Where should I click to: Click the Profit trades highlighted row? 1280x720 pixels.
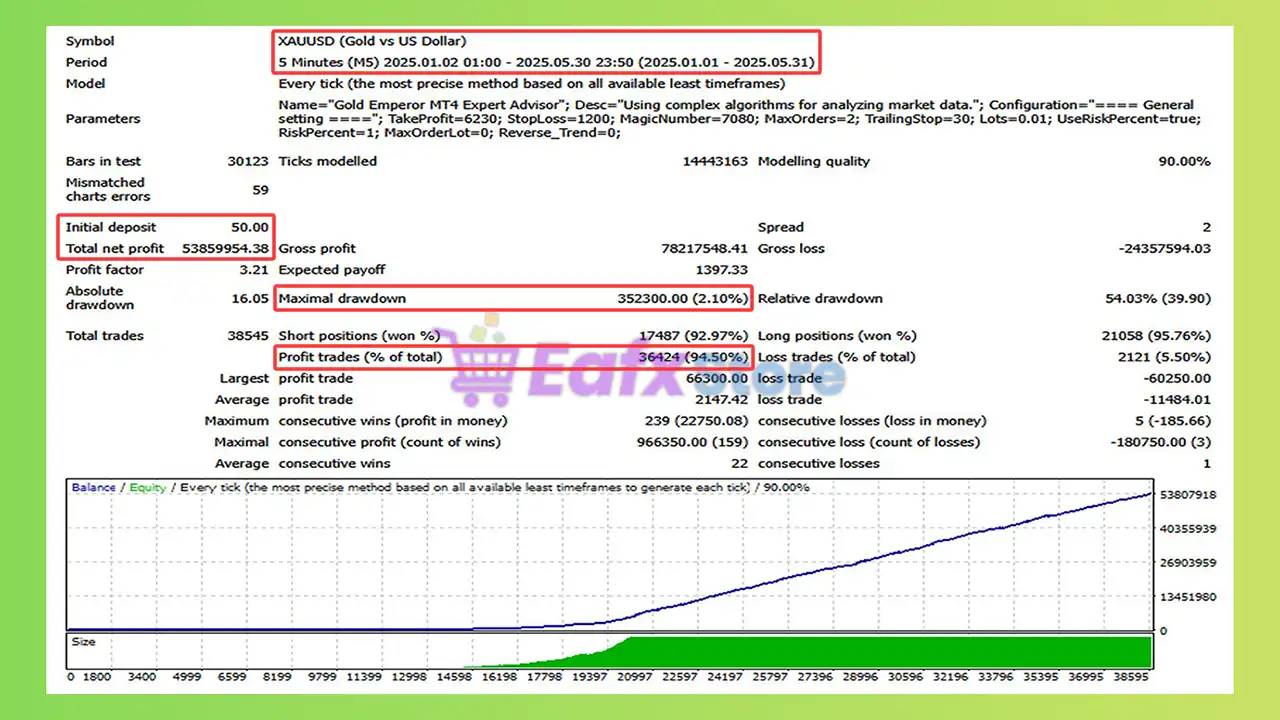[x=512, y=357]
